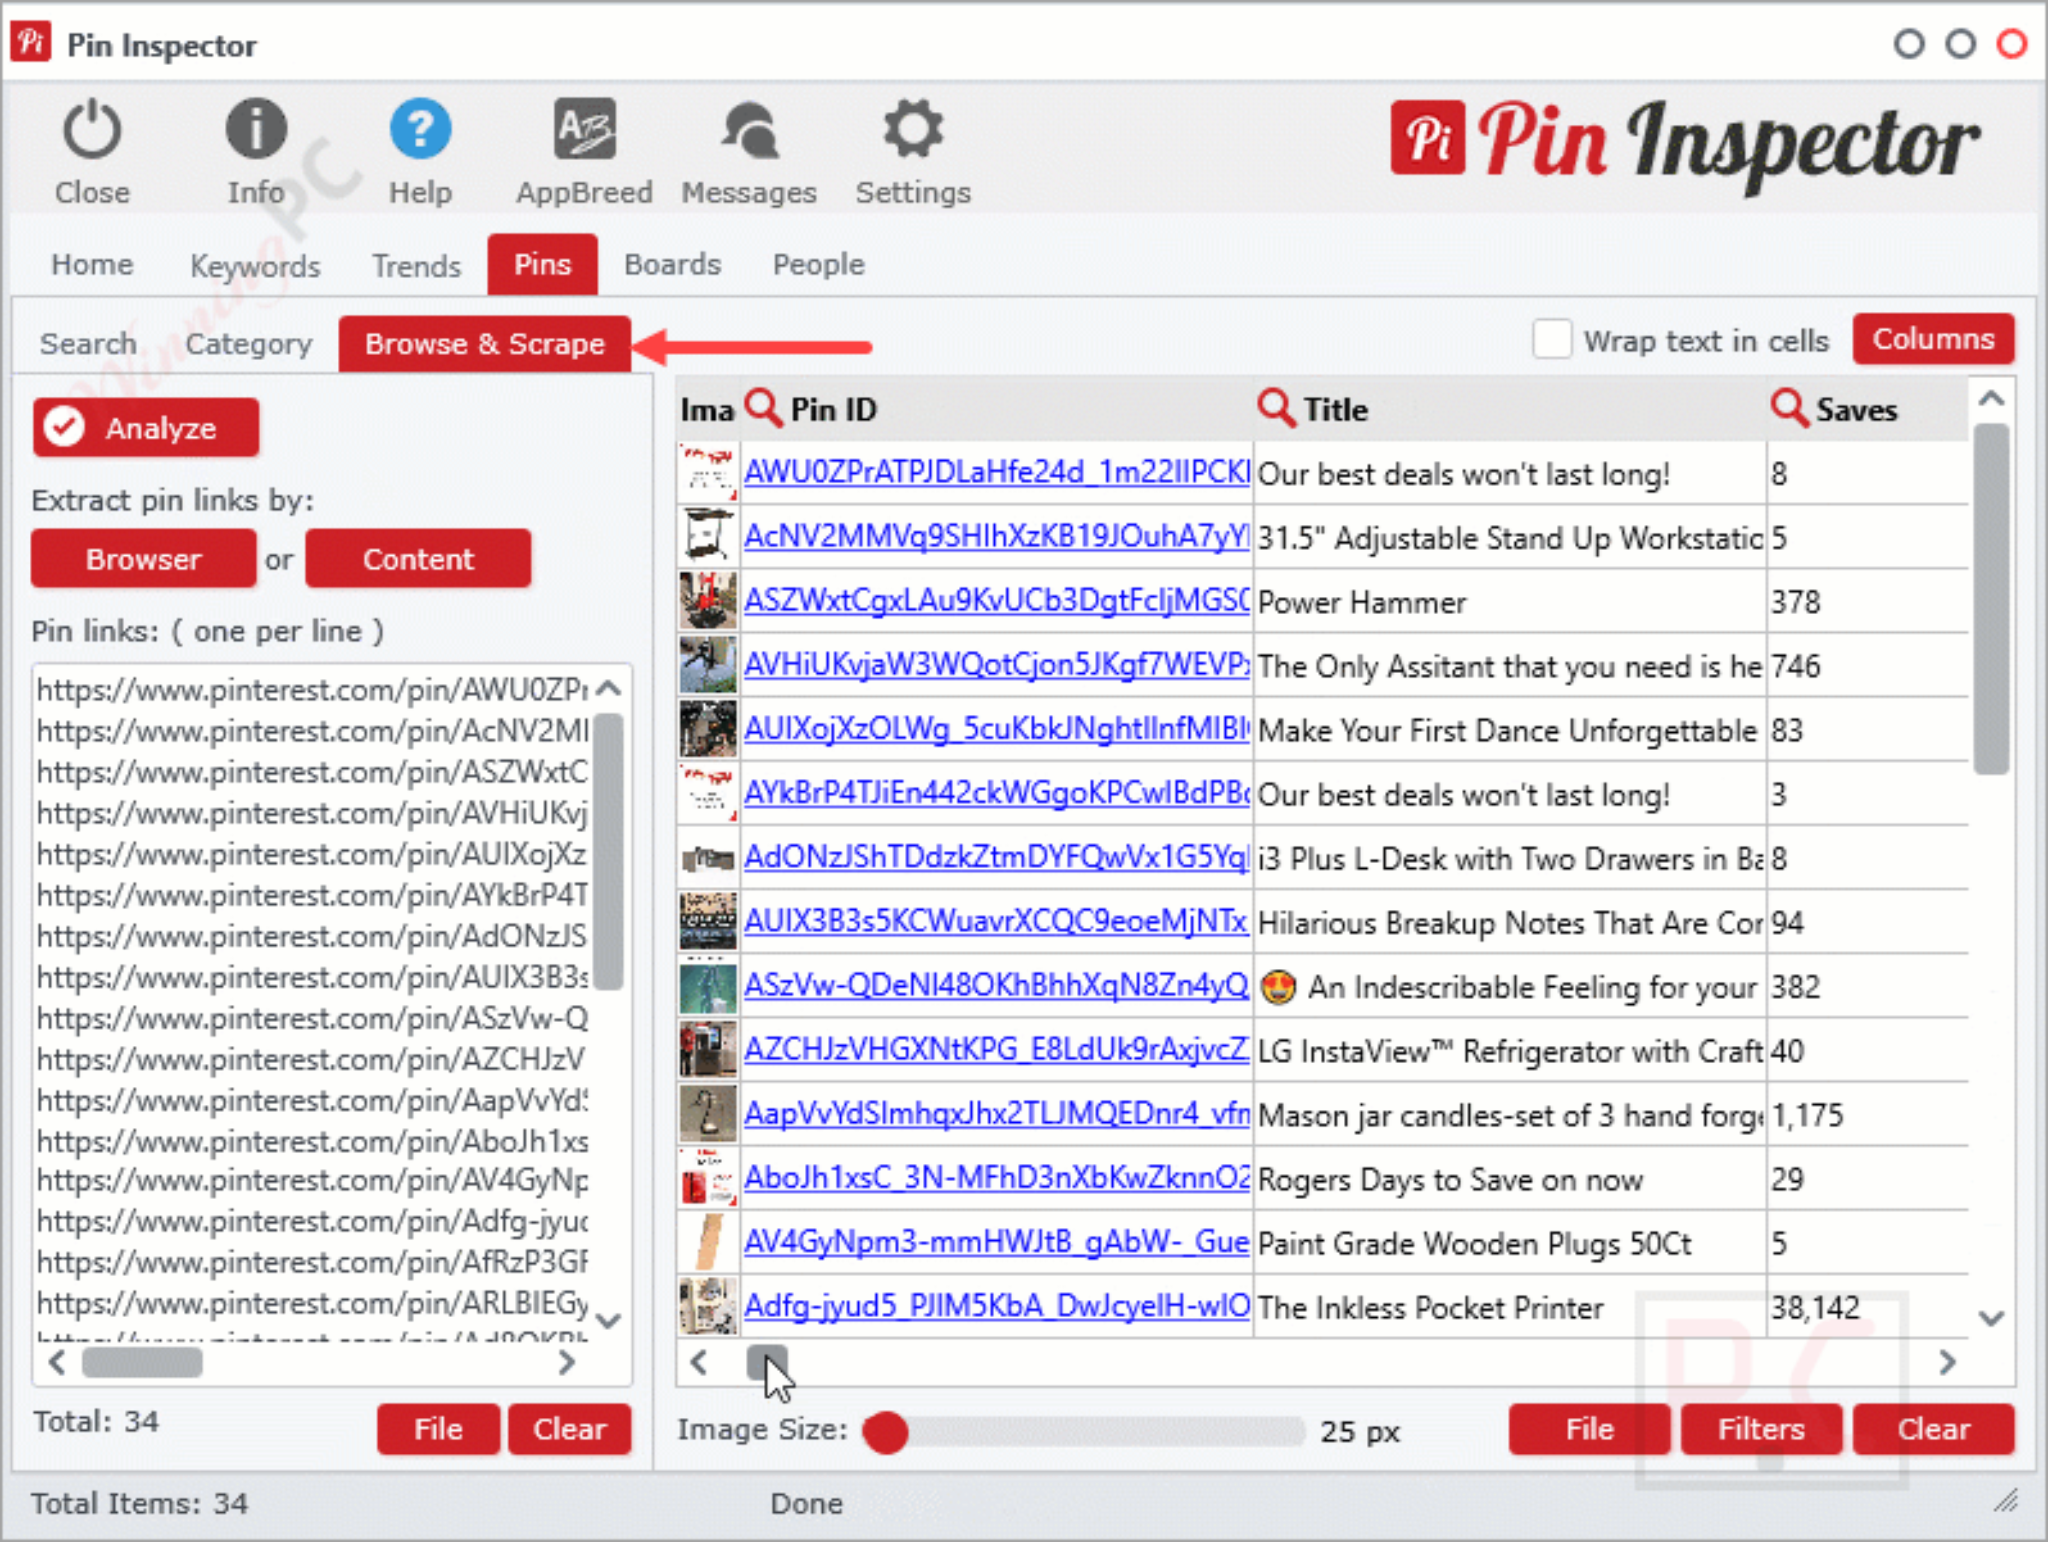Open pin link ASZWxtCgxLAu9KvUCb3DgtFcIjMGSC
This screenshot has height=1542, width=2048.
coord(997,600)
